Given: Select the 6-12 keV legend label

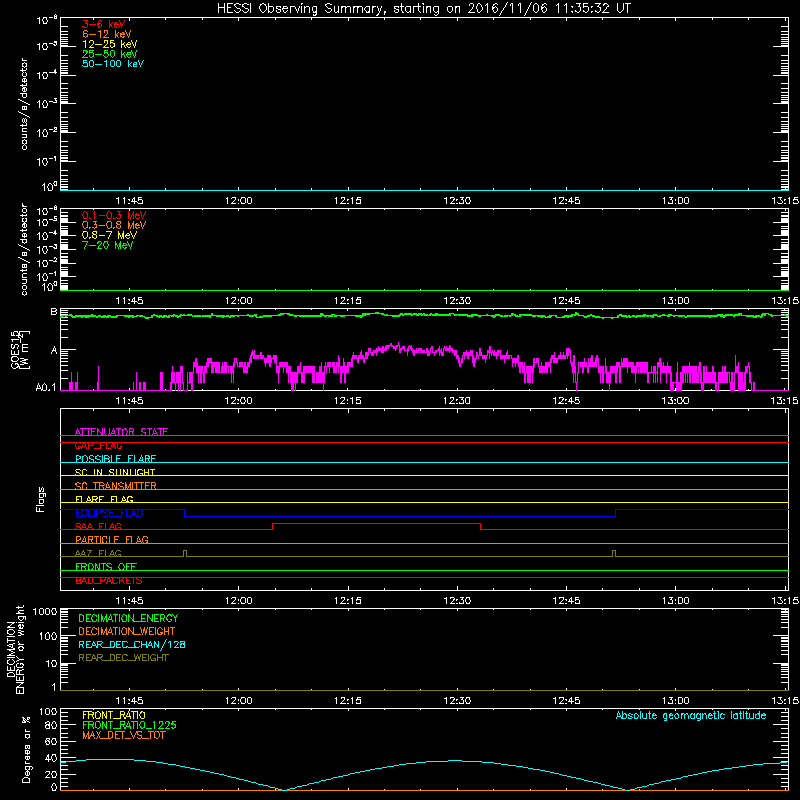Looking at the screenshot, I should [107, 34].
